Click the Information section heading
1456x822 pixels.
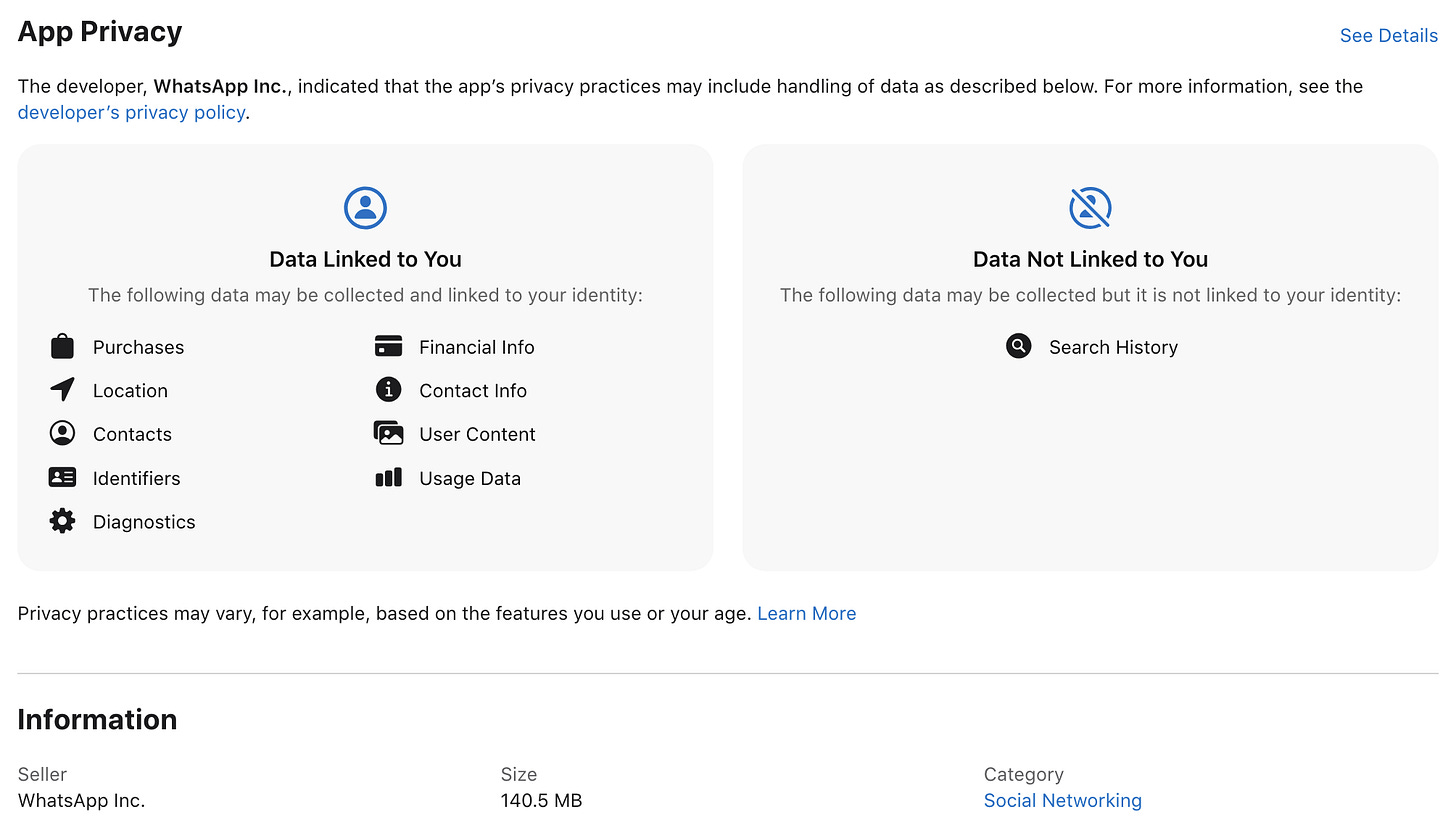point(97,719)
